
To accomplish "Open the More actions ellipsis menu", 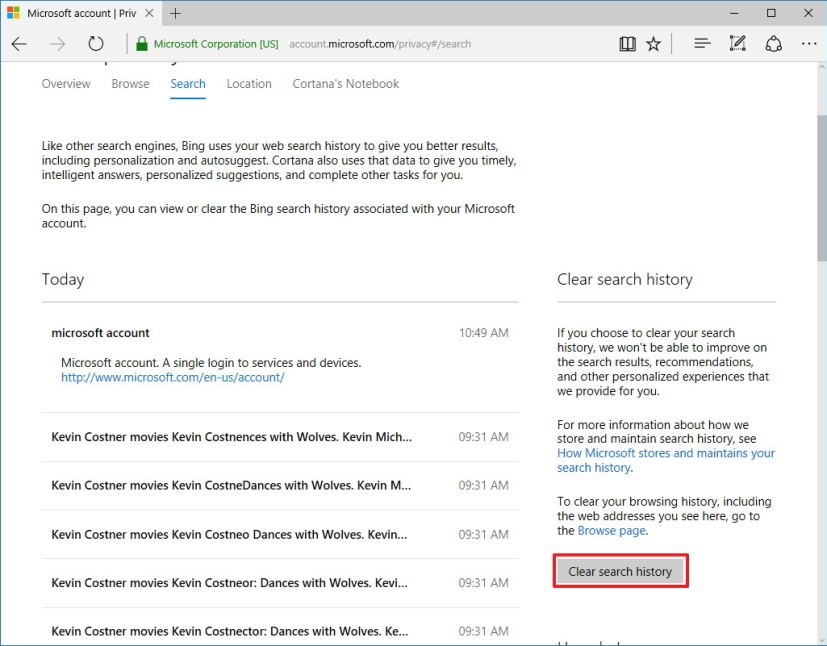I will click(809, 44).
